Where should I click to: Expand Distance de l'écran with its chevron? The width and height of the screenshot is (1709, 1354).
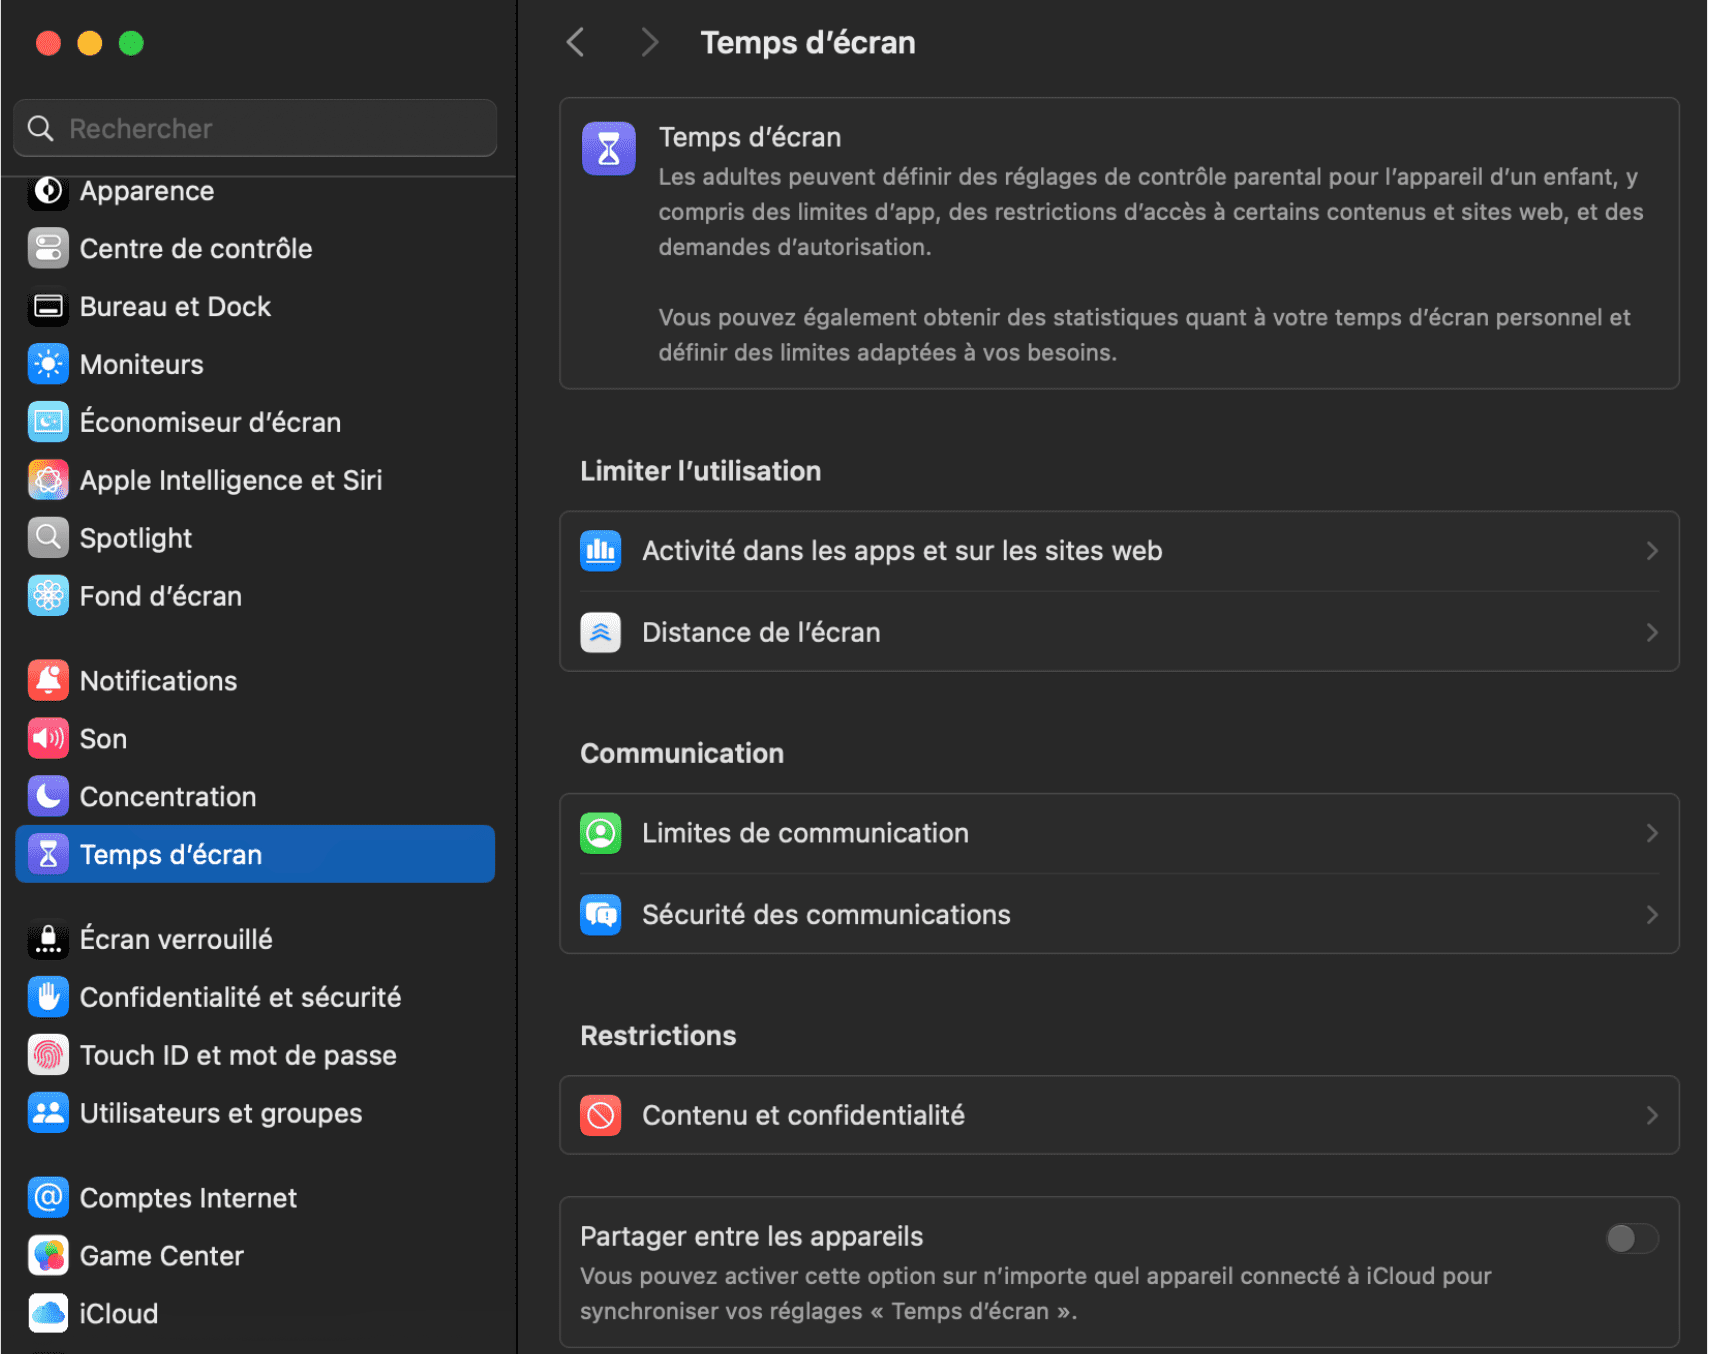[x=1652, y=632]
